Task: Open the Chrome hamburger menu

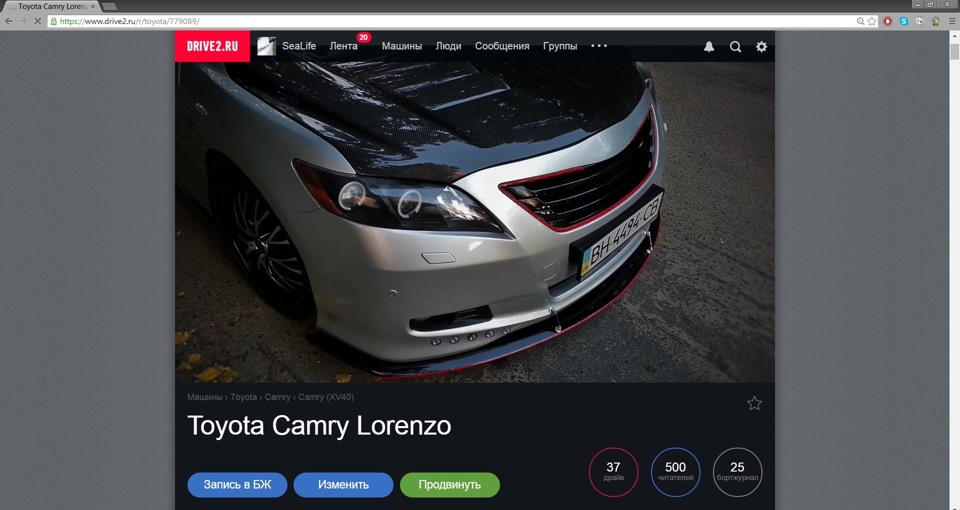Action: 951,21
